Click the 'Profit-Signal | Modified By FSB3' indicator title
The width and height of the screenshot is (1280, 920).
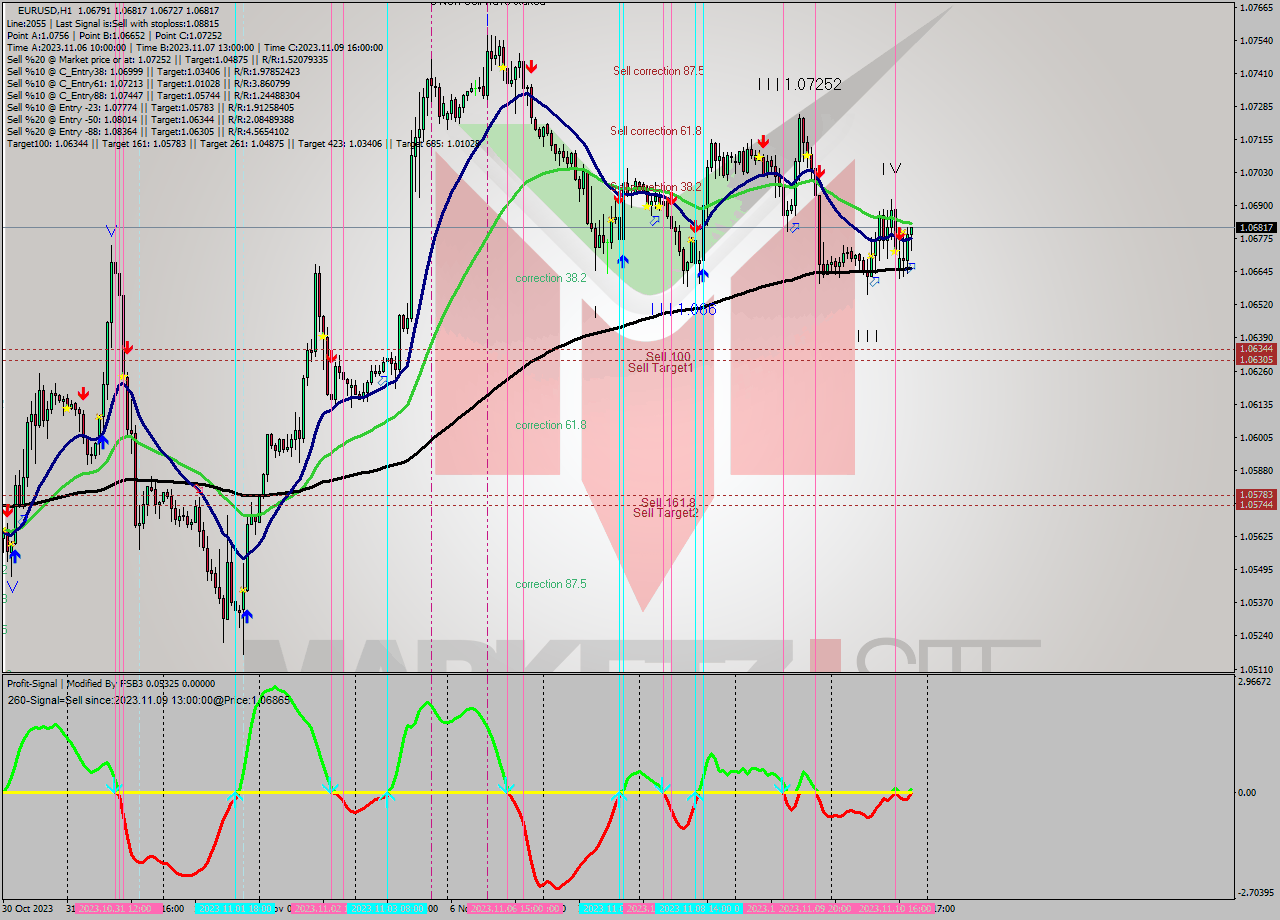coord(109,683)
